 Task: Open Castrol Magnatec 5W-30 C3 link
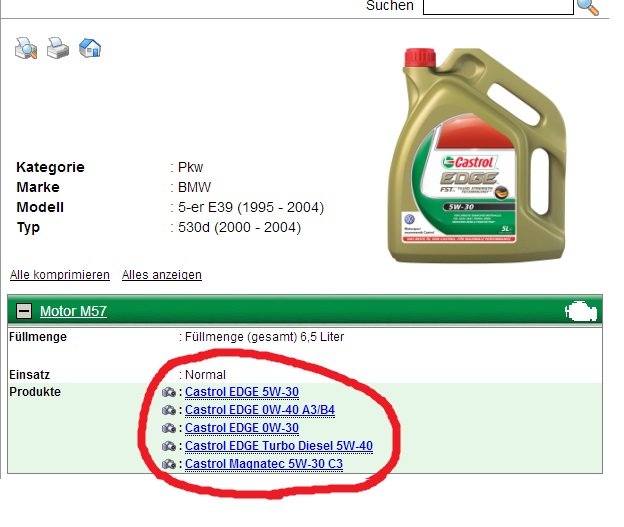(x=263, y=463)
